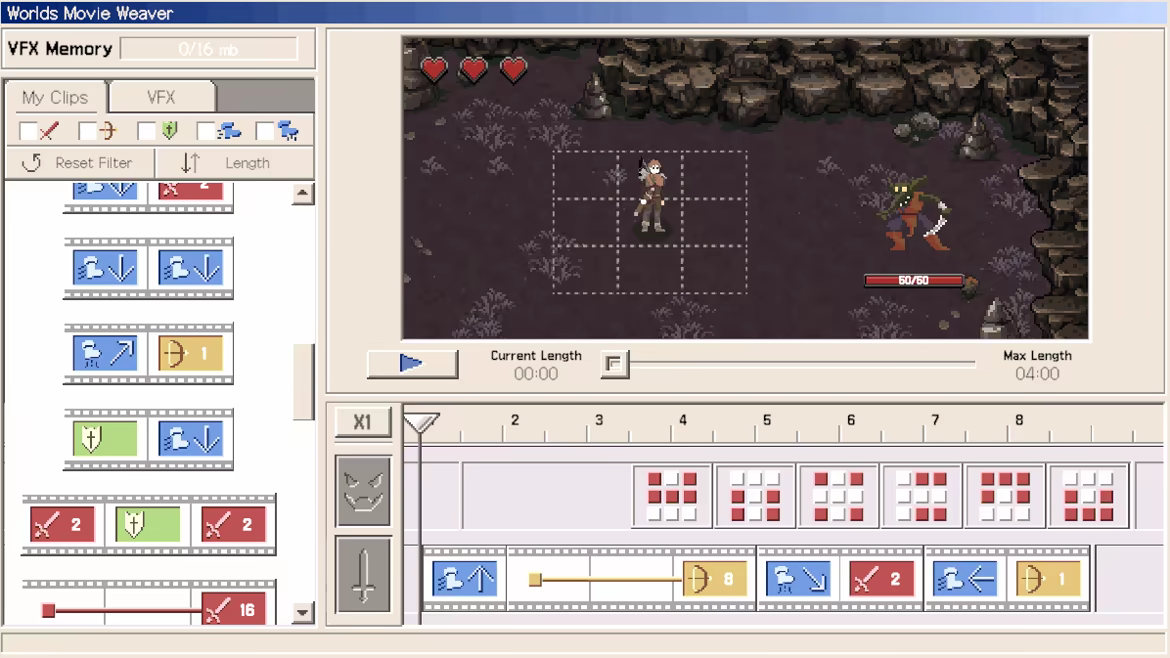Screen dimensions: 1170x658
Task: Toggle the sword attack filter checkbox
Action: (28, 131)
